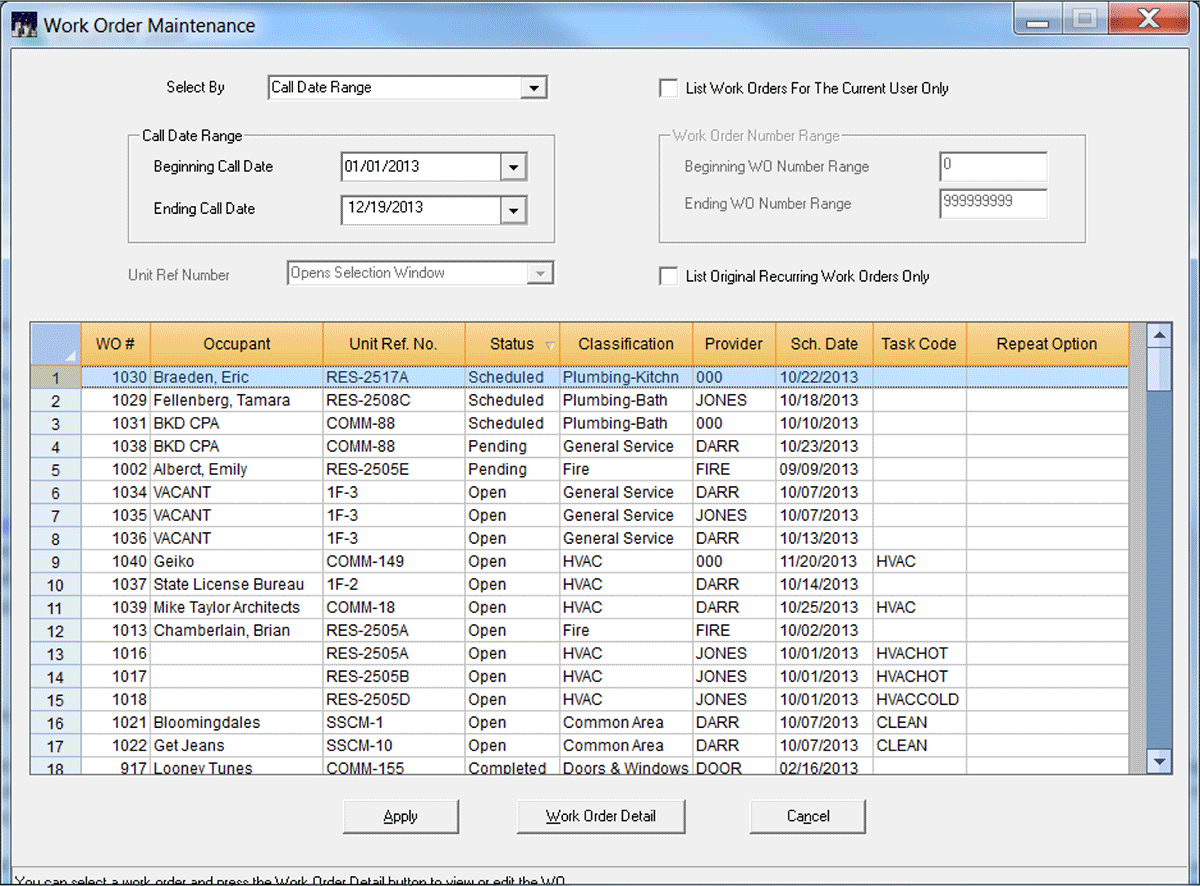Select the State License Bureau occupant cell
Screen dimensions: 1200x886
[237, 585]
